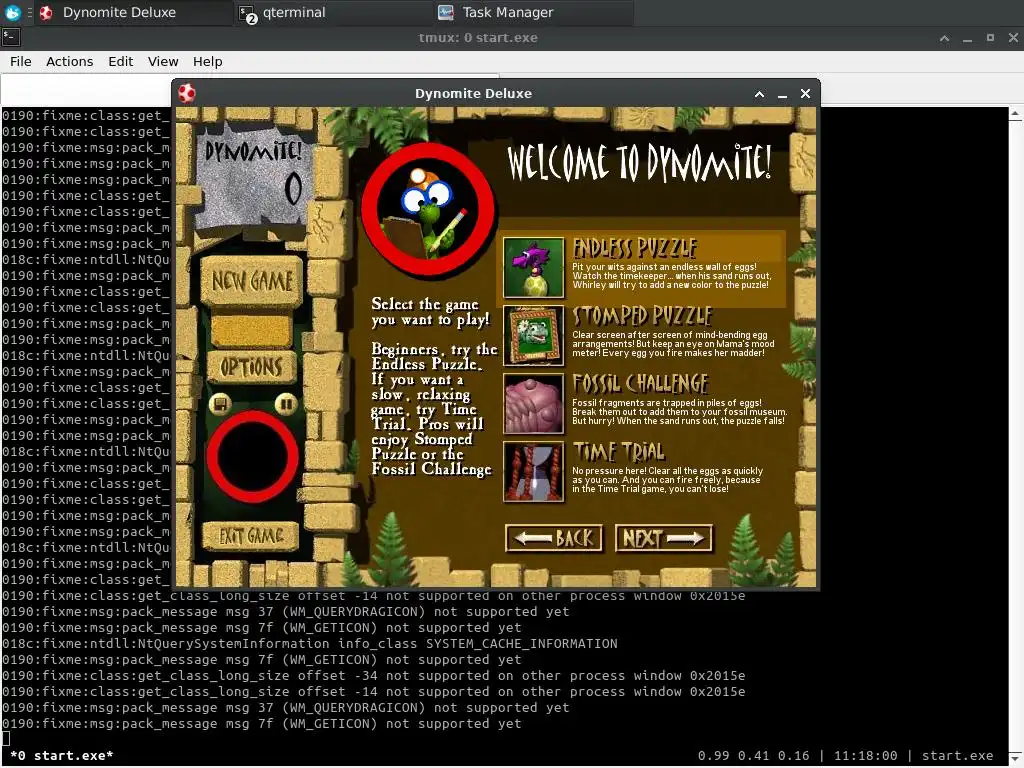Pick the Fossil Challenge fossil icon

coord(534,404)
